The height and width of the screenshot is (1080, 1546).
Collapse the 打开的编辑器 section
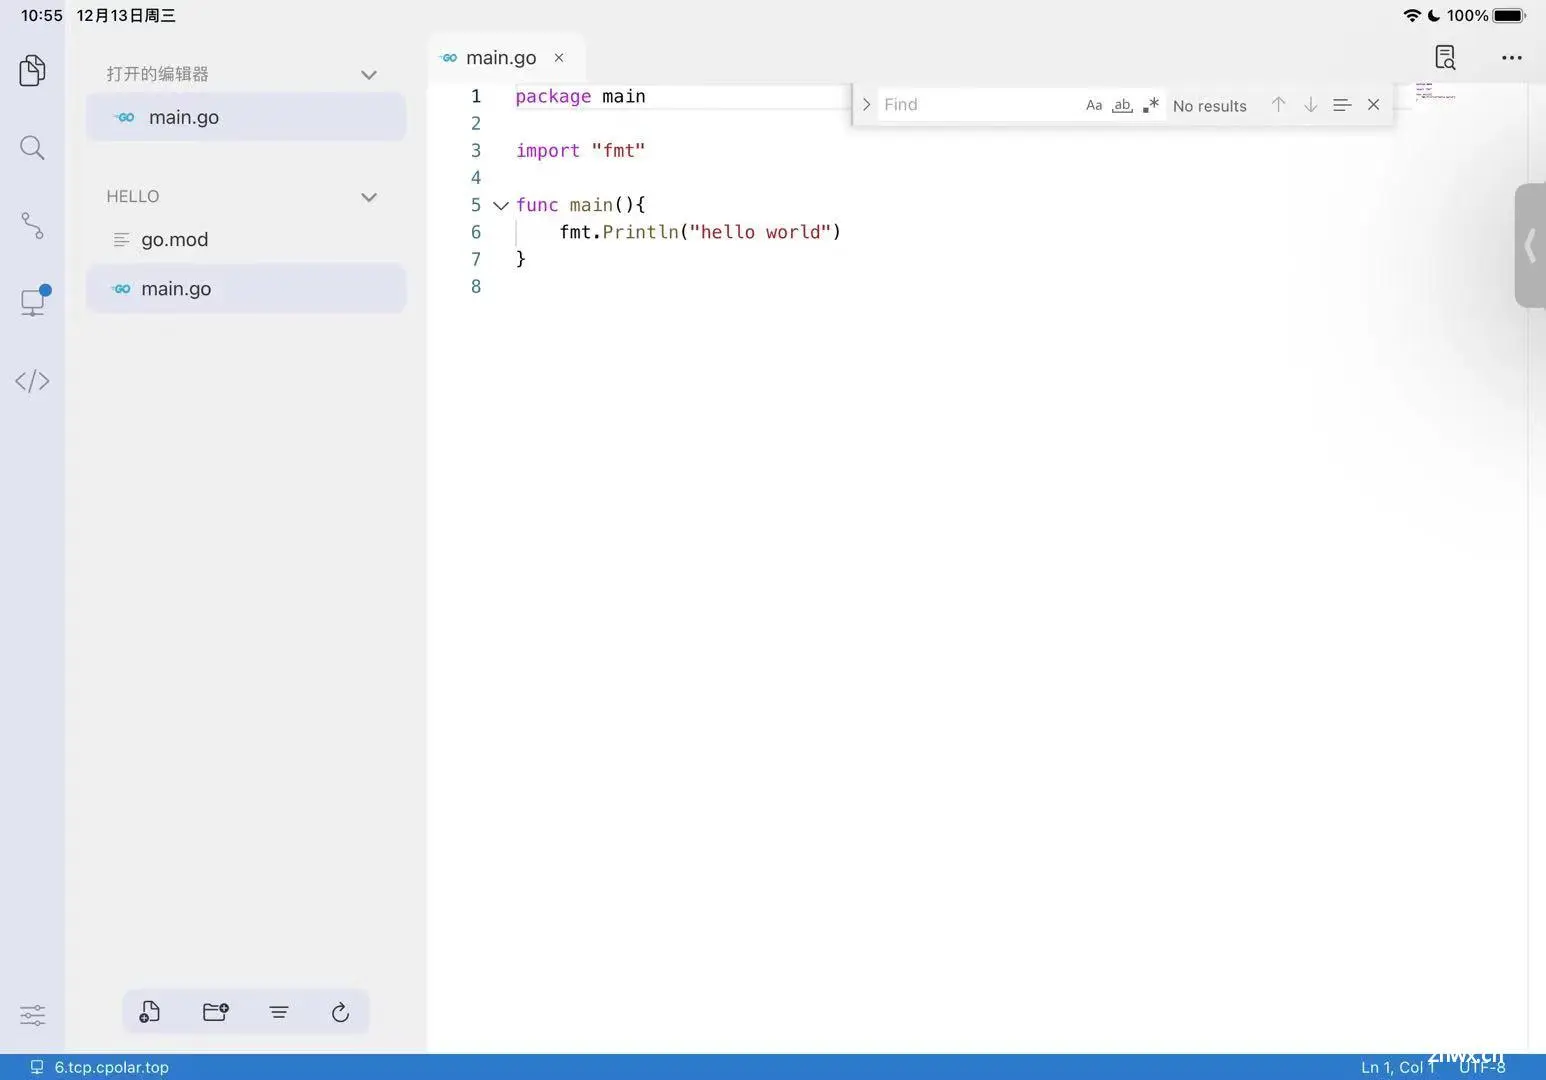[x=368, y=75]
